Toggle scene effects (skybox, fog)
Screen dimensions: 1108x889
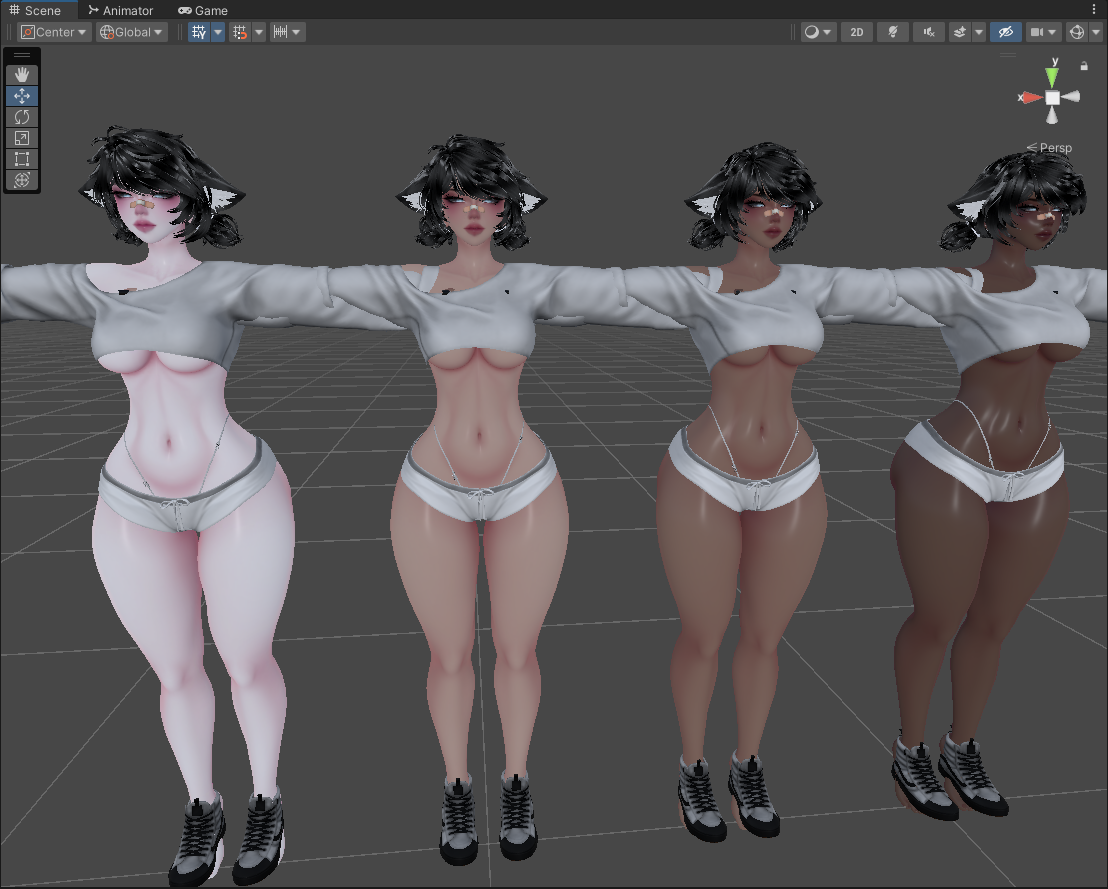pos(960,32)
